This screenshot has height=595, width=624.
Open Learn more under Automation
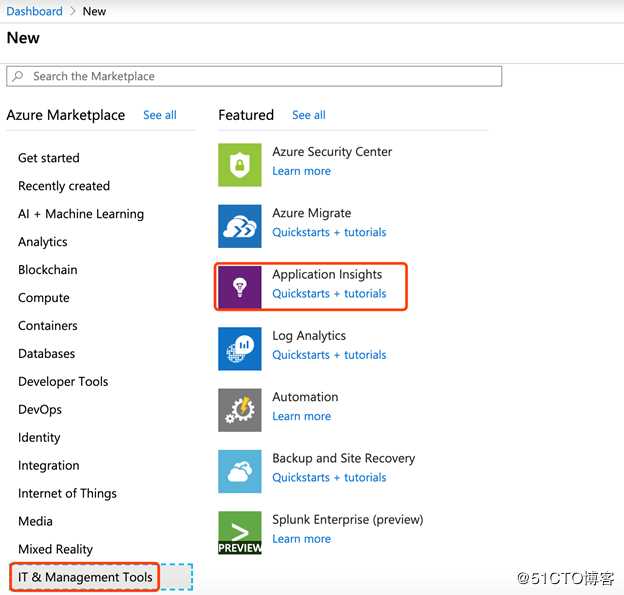(x=301, y=416)
